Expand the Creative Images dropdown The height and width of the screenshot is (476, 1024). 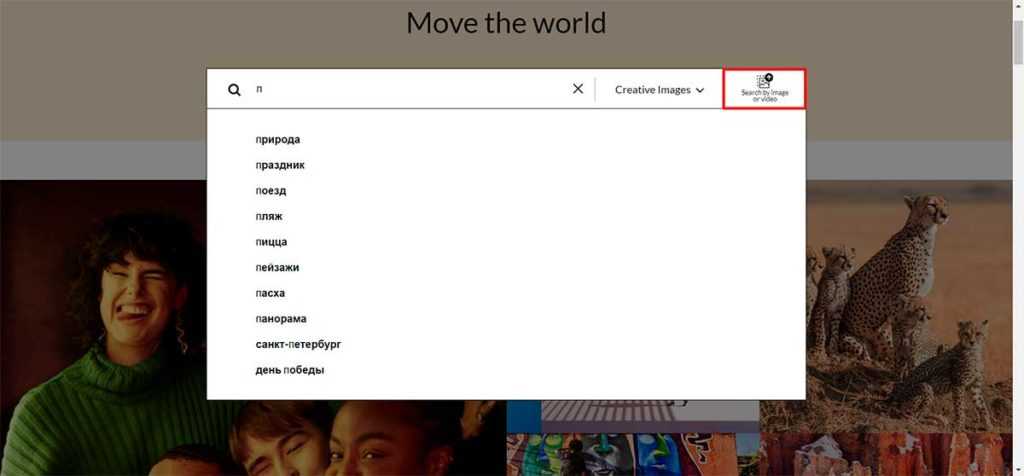click(659, 90)
